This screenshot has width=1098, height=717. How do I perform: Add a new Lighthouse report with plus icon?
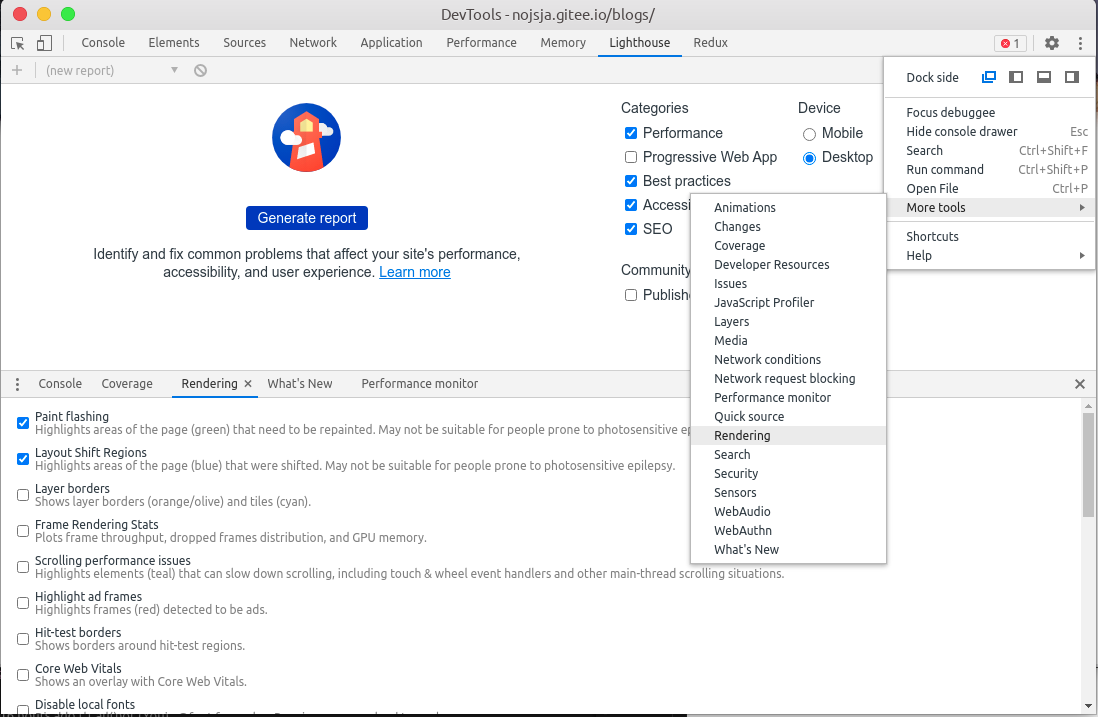16,70
